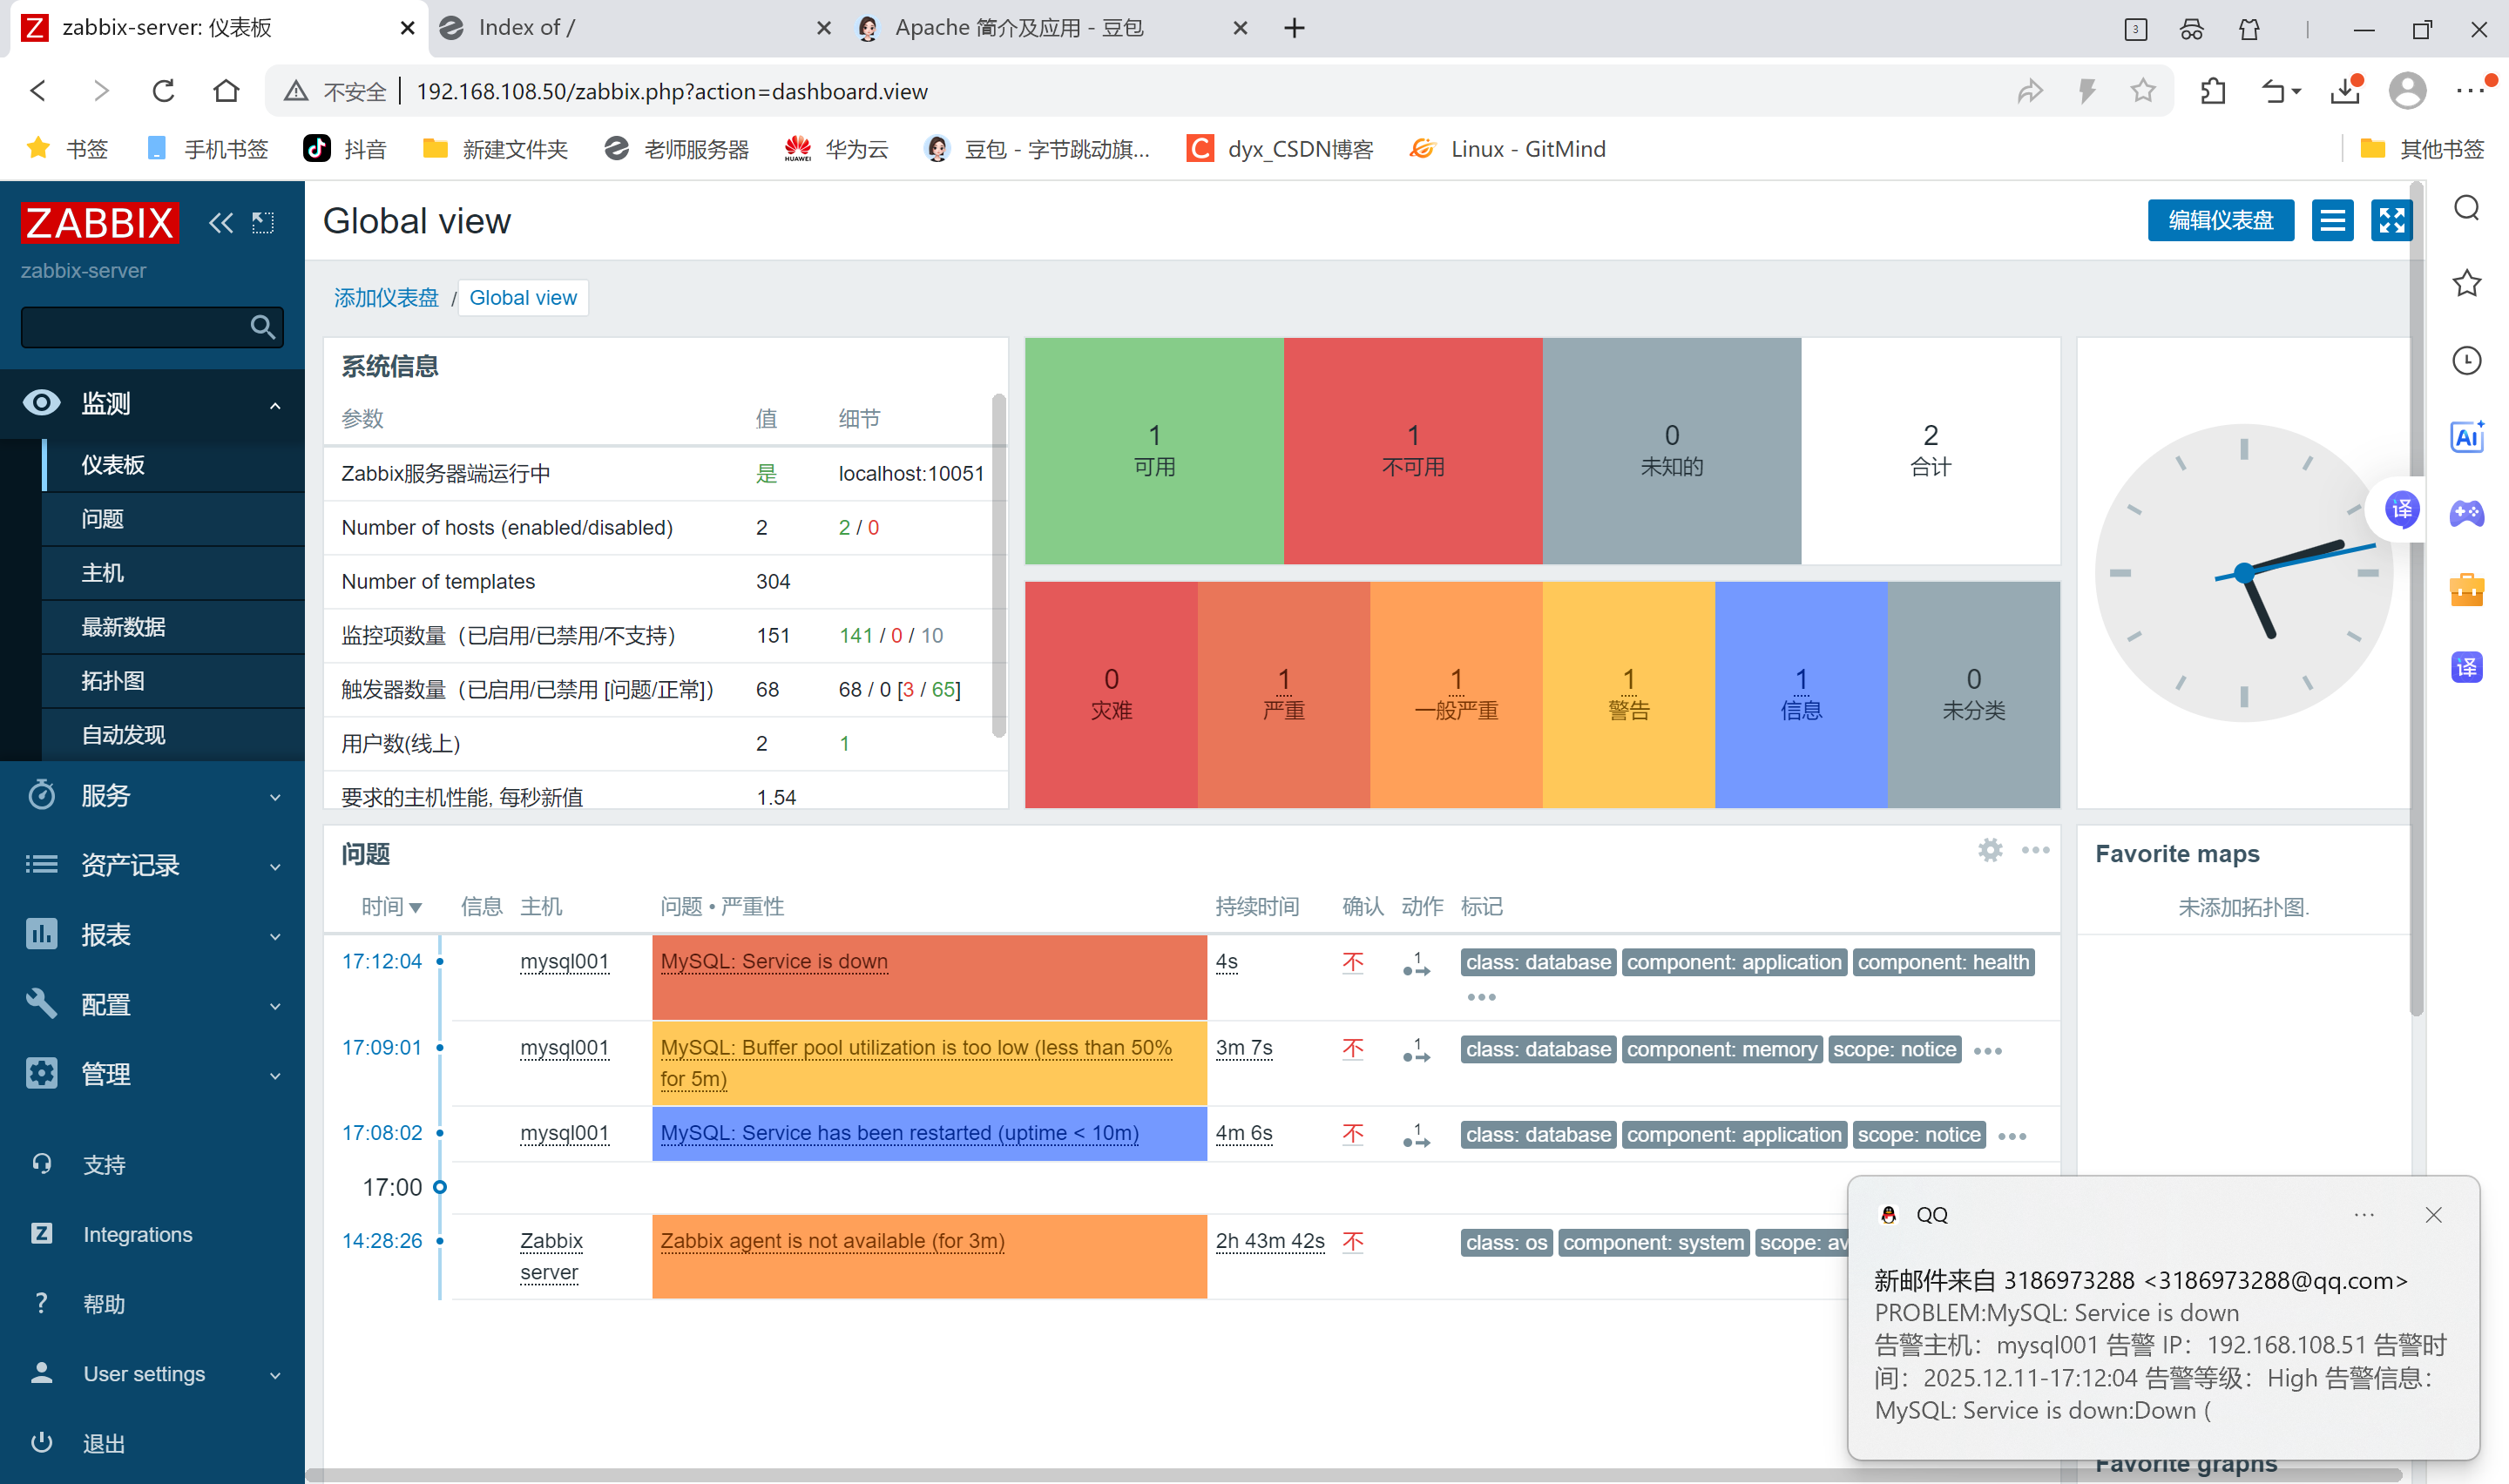Collapse the Zabbix sidebar with double-chevron icon
2509x1484 pixels.
click(x=220, y=222)
